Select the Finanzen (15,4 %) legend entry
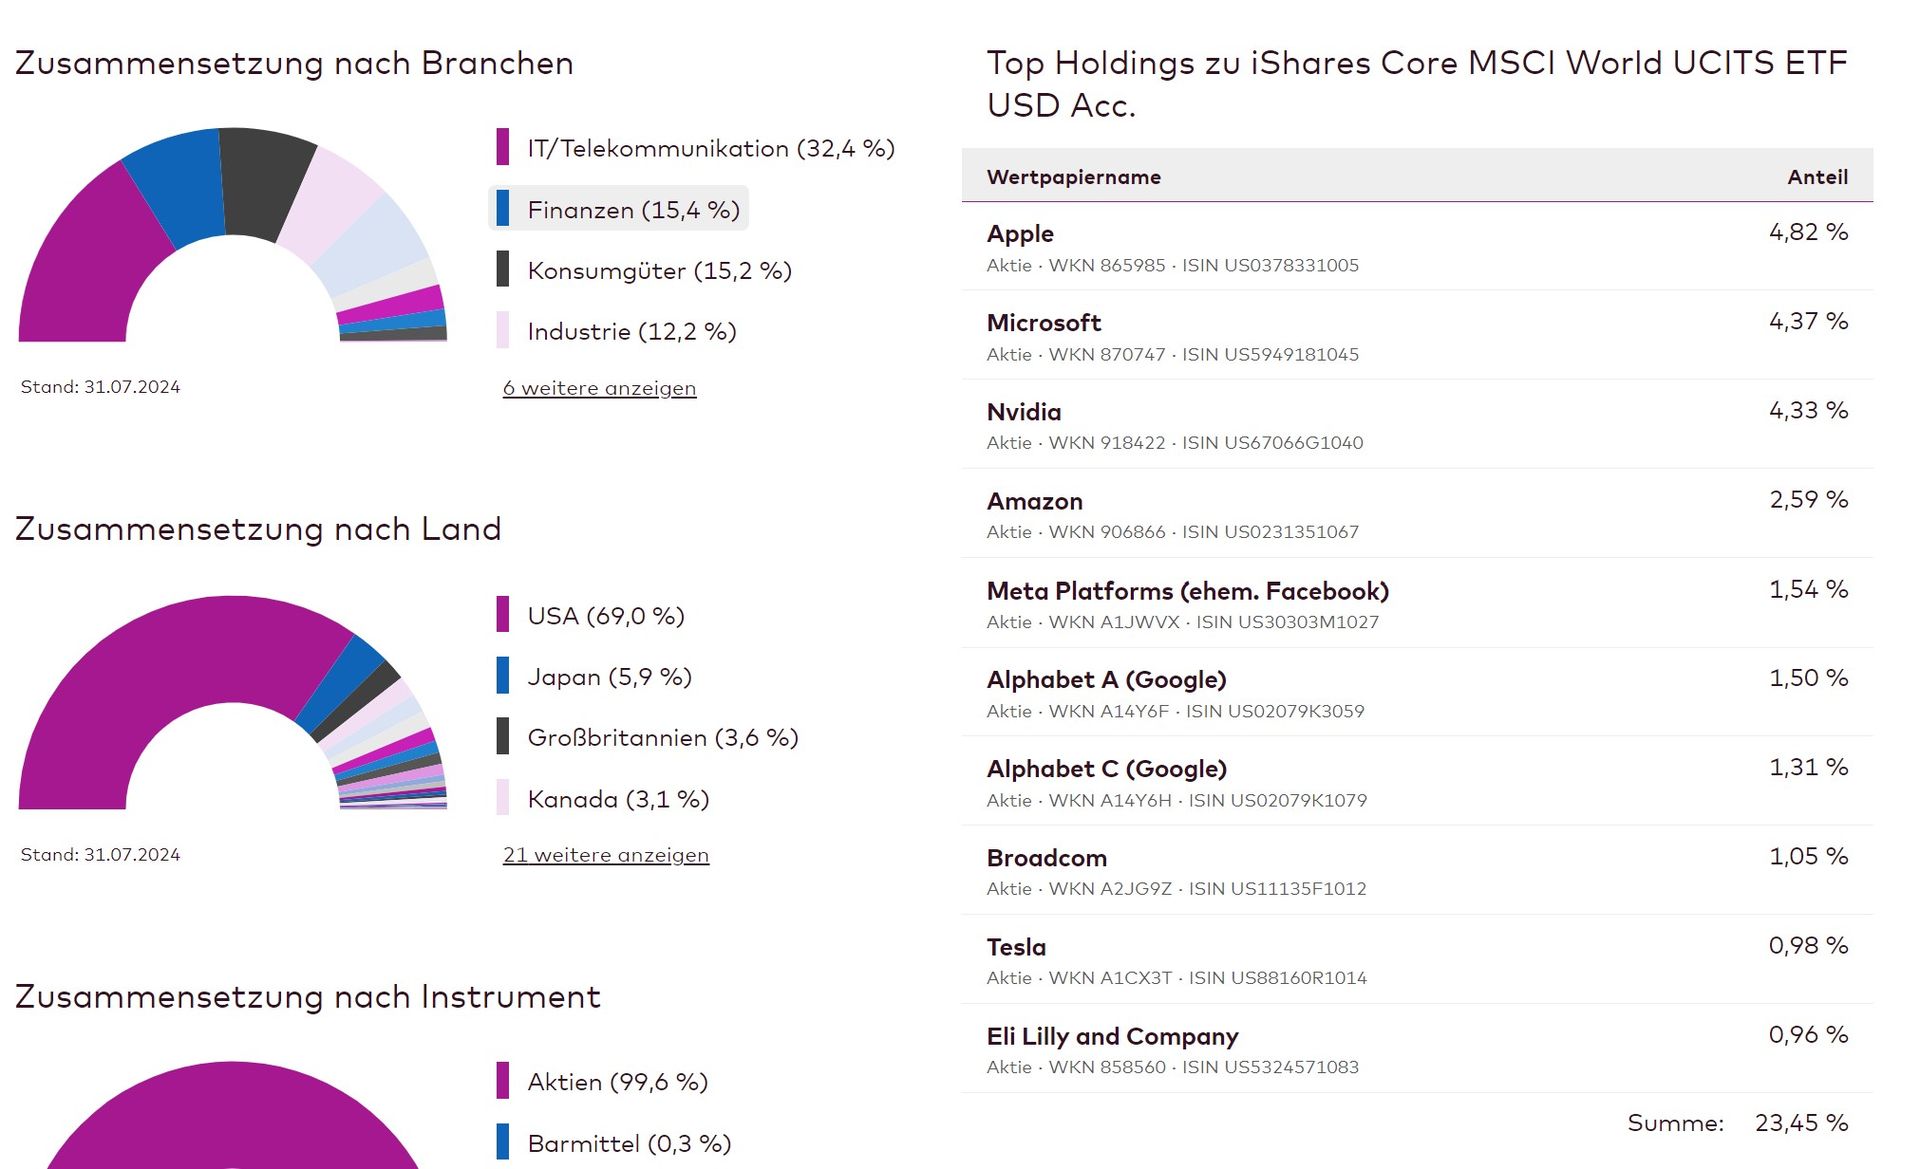This screenshot has width=1920, height=1169. pos(633,210)
